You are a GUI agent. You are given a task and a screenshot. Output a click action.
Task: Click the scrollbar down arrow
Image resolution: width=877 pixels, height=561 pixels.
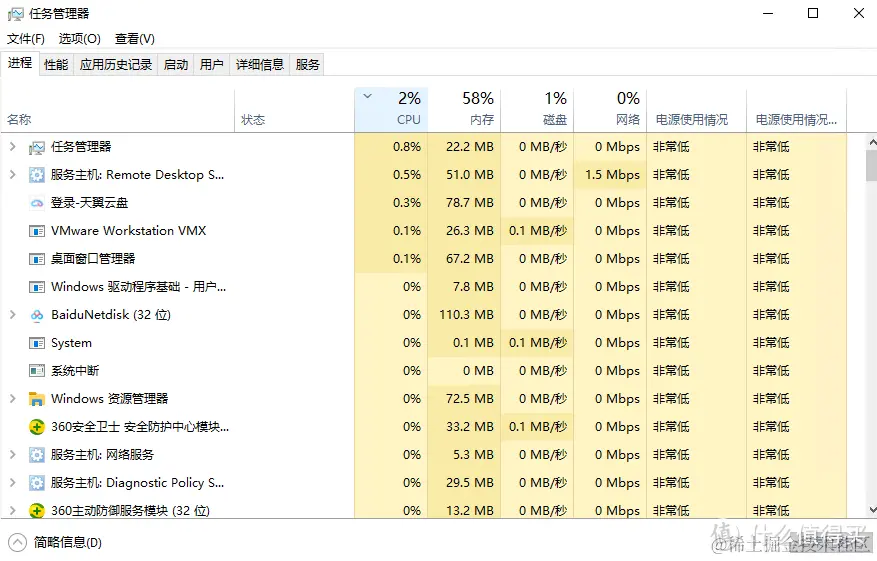coord(872,510)
